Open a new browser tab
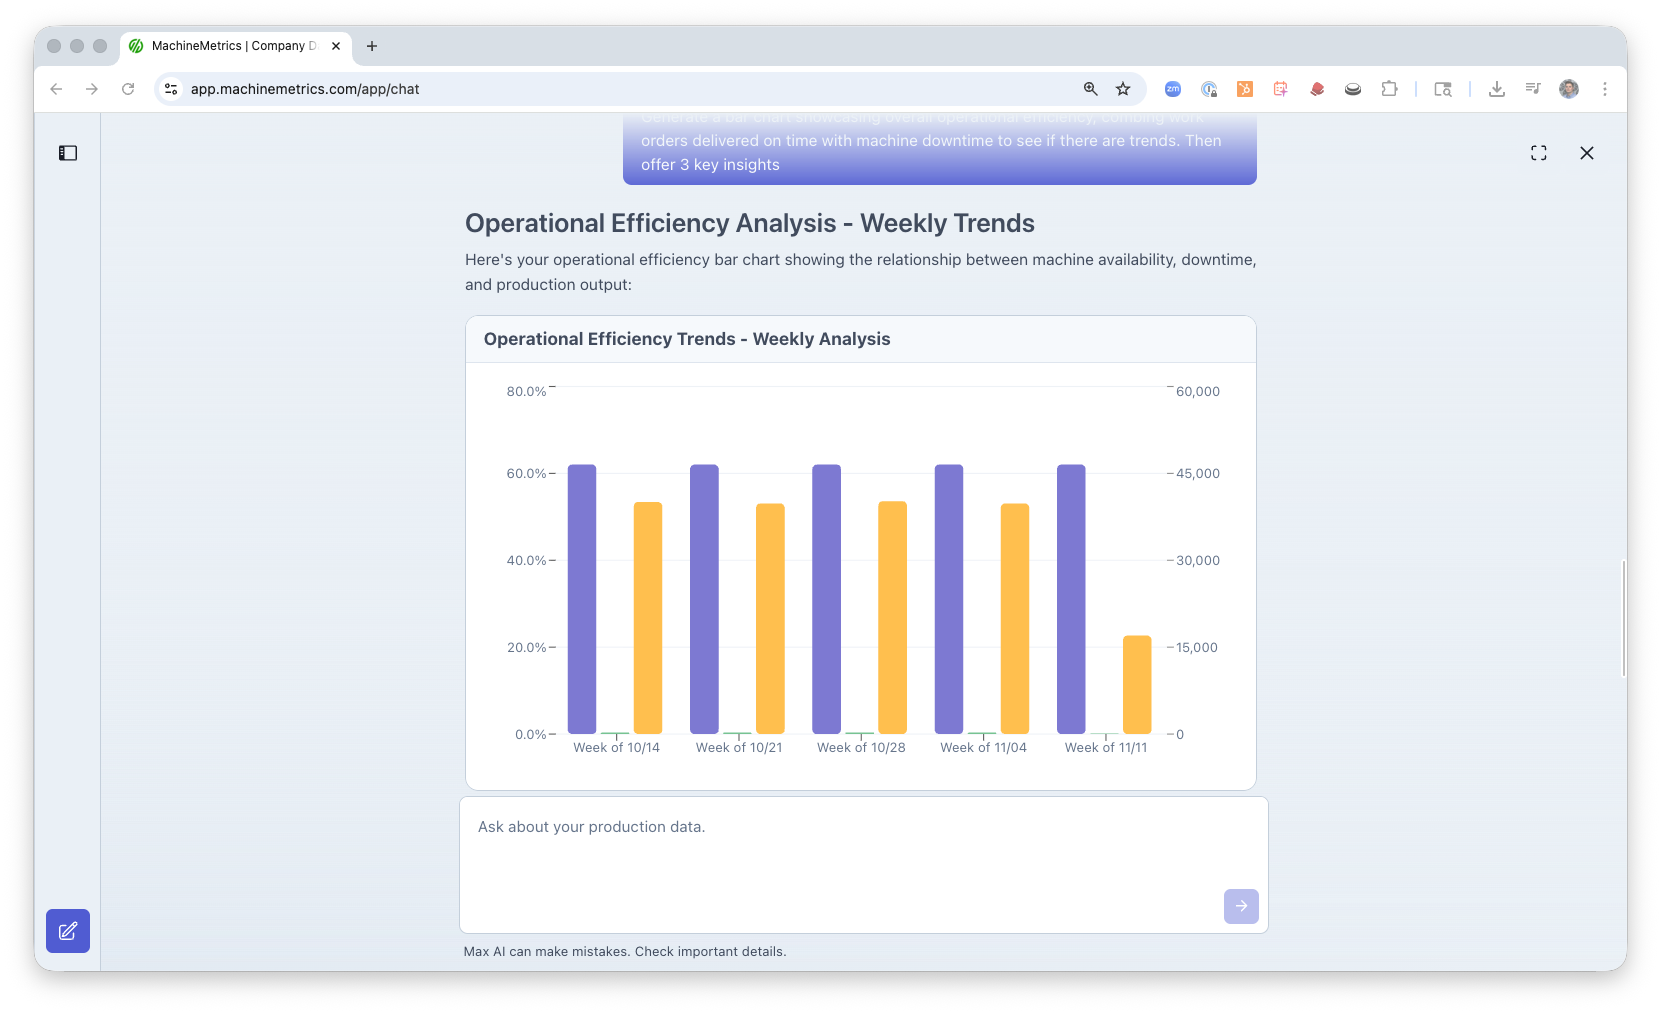The height and width of the screenshot is (1013, 1661). coord(372,46)
